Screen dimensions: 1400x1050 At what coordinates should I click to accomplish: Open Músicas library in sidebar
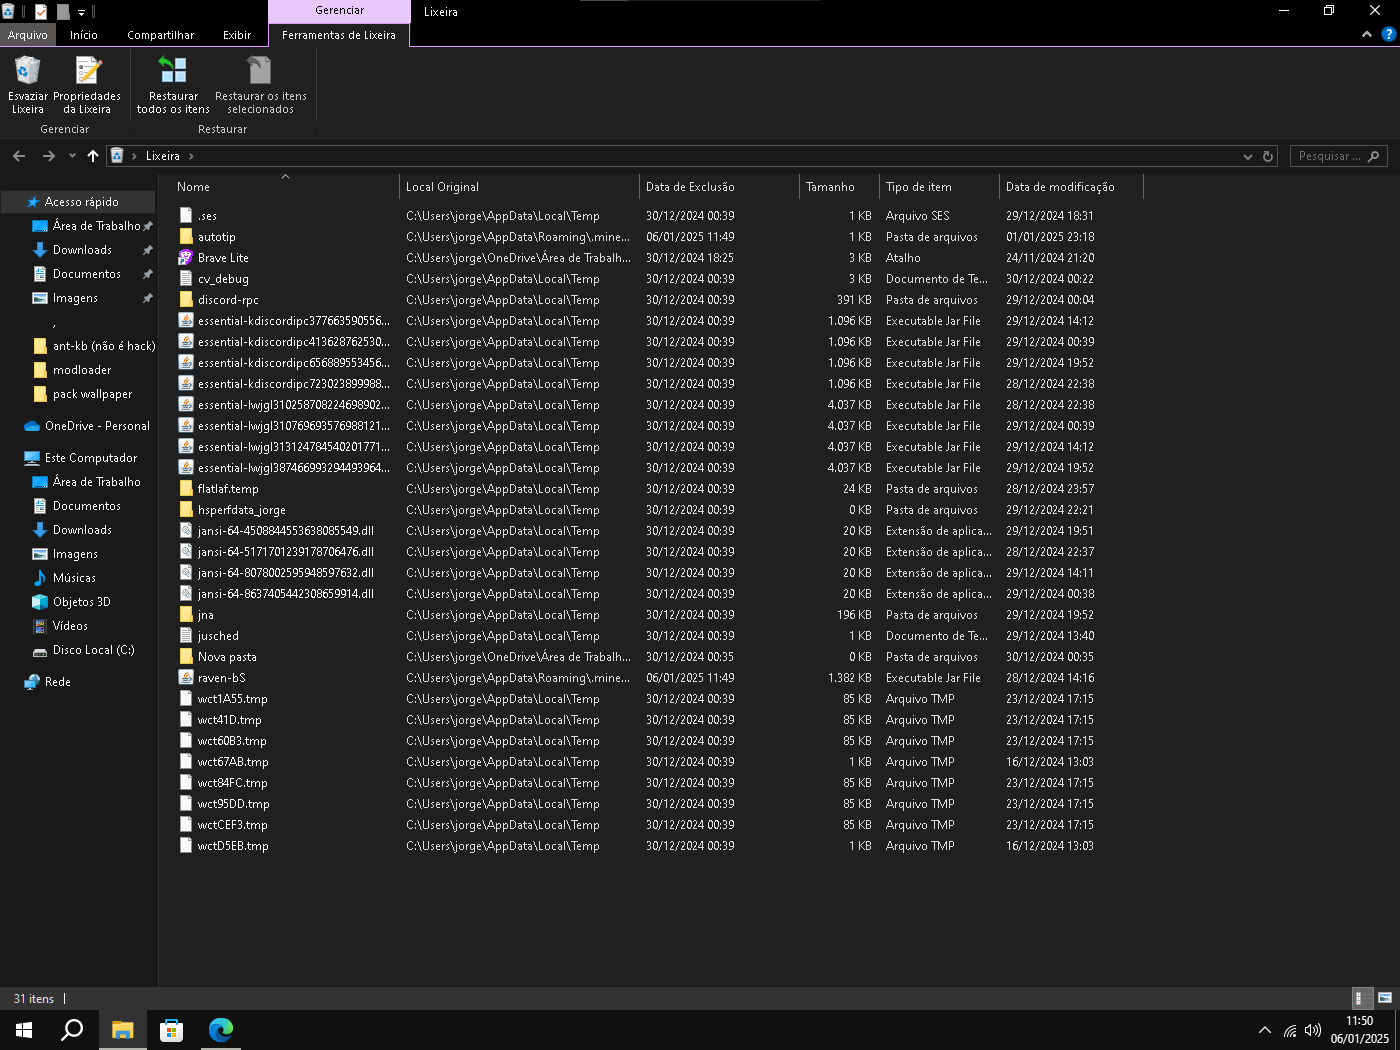click(x=74, y=578)
